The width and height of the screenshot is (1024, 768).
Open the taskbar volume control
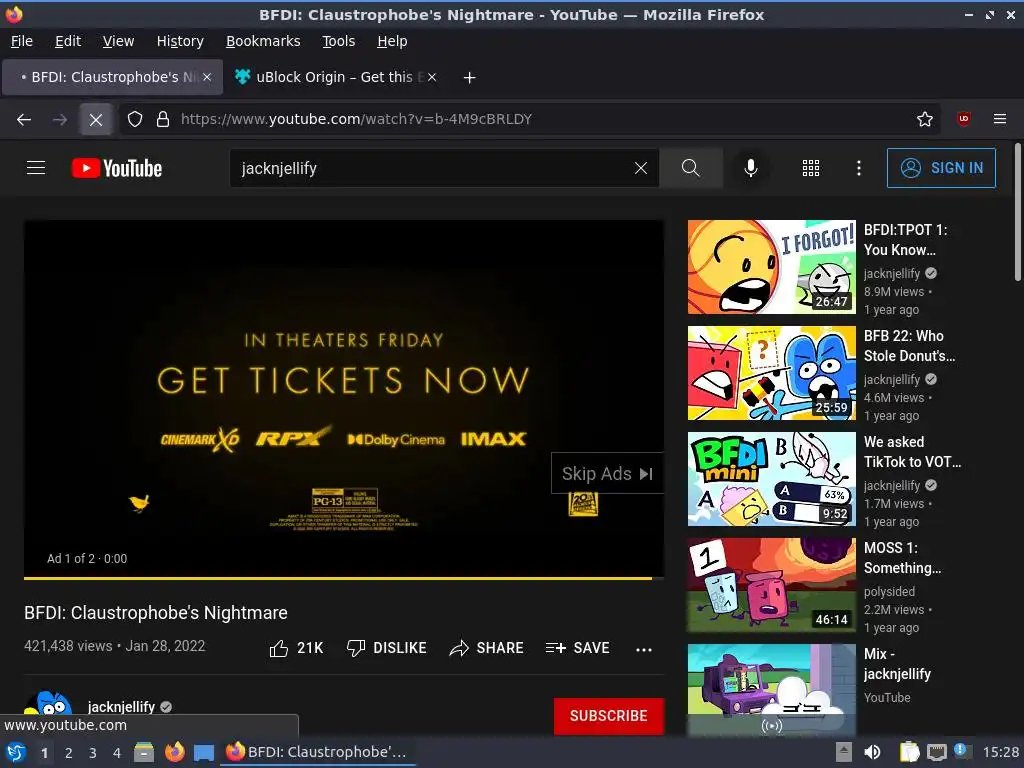click(x=872, y=752)
